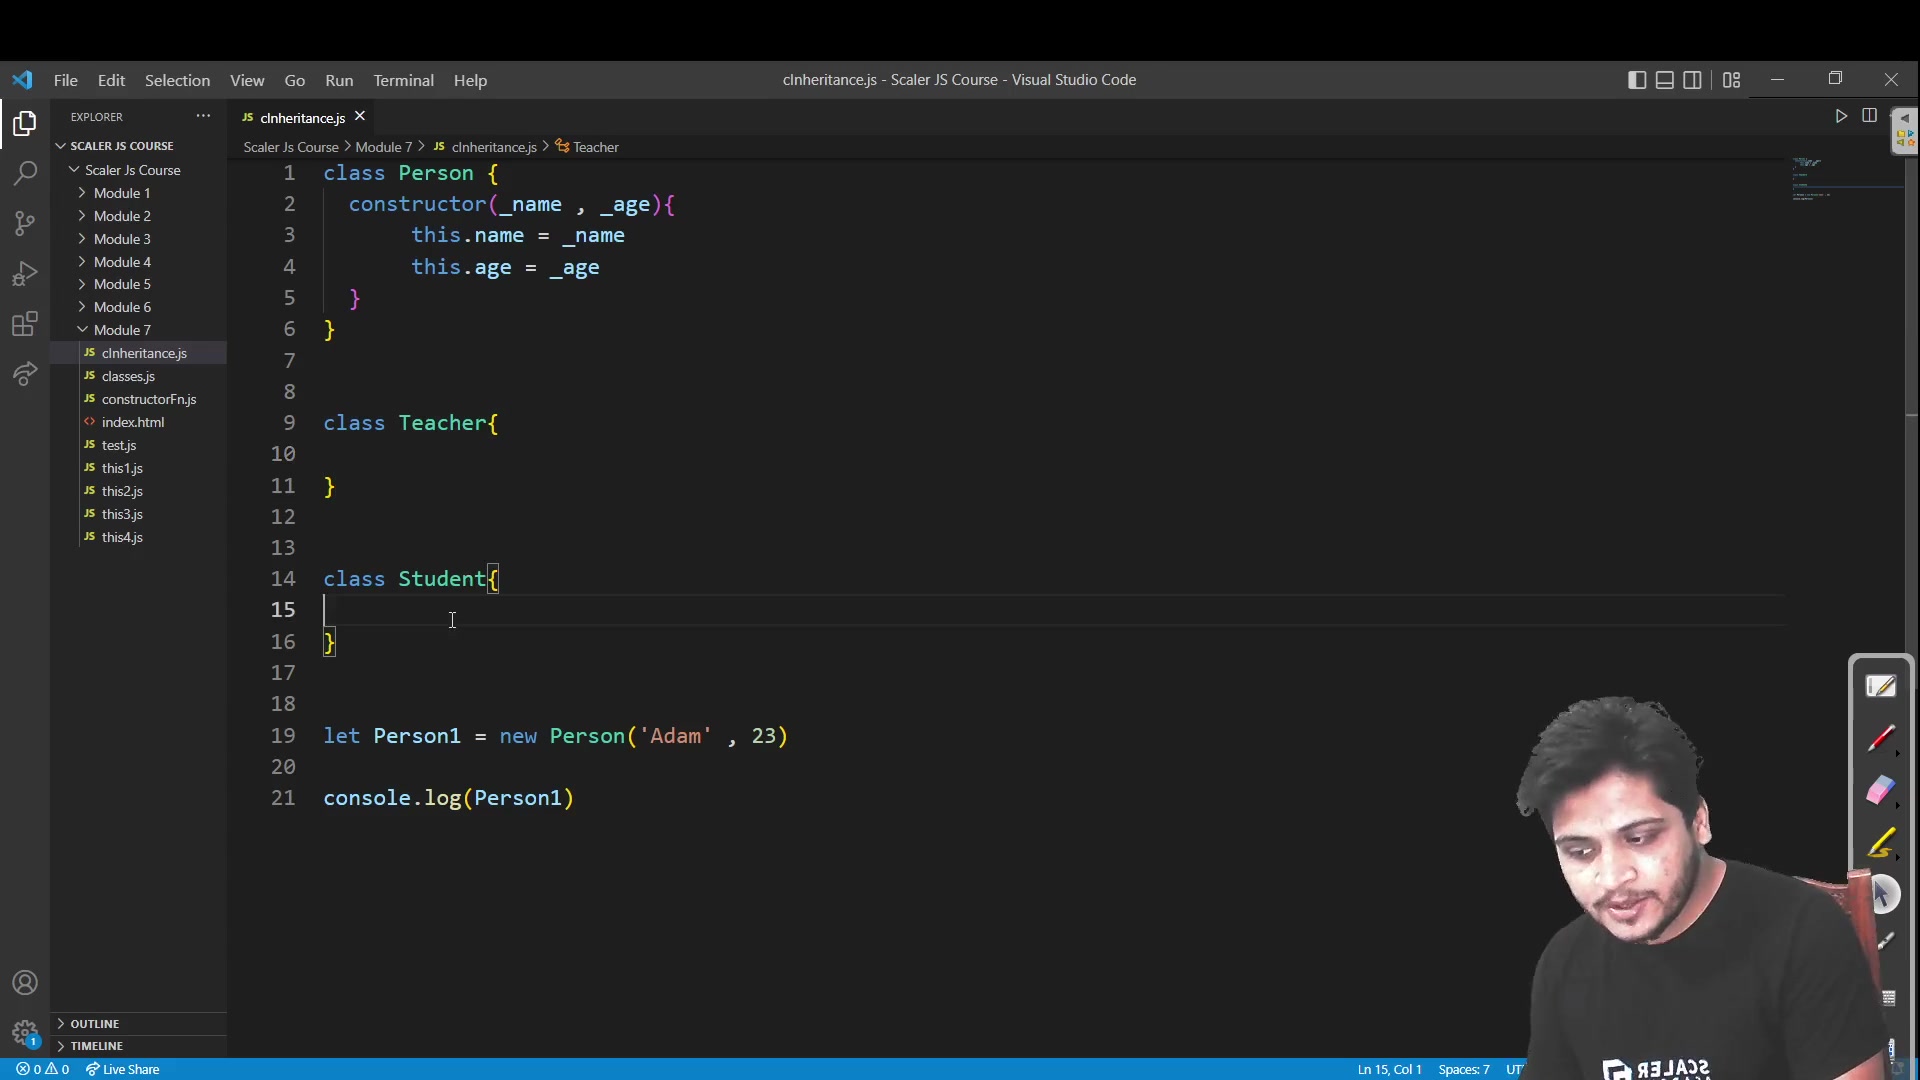The image size is (1920, 1080).
Task: Click the Split Editor Right icon
Action: coord(1869,116)
